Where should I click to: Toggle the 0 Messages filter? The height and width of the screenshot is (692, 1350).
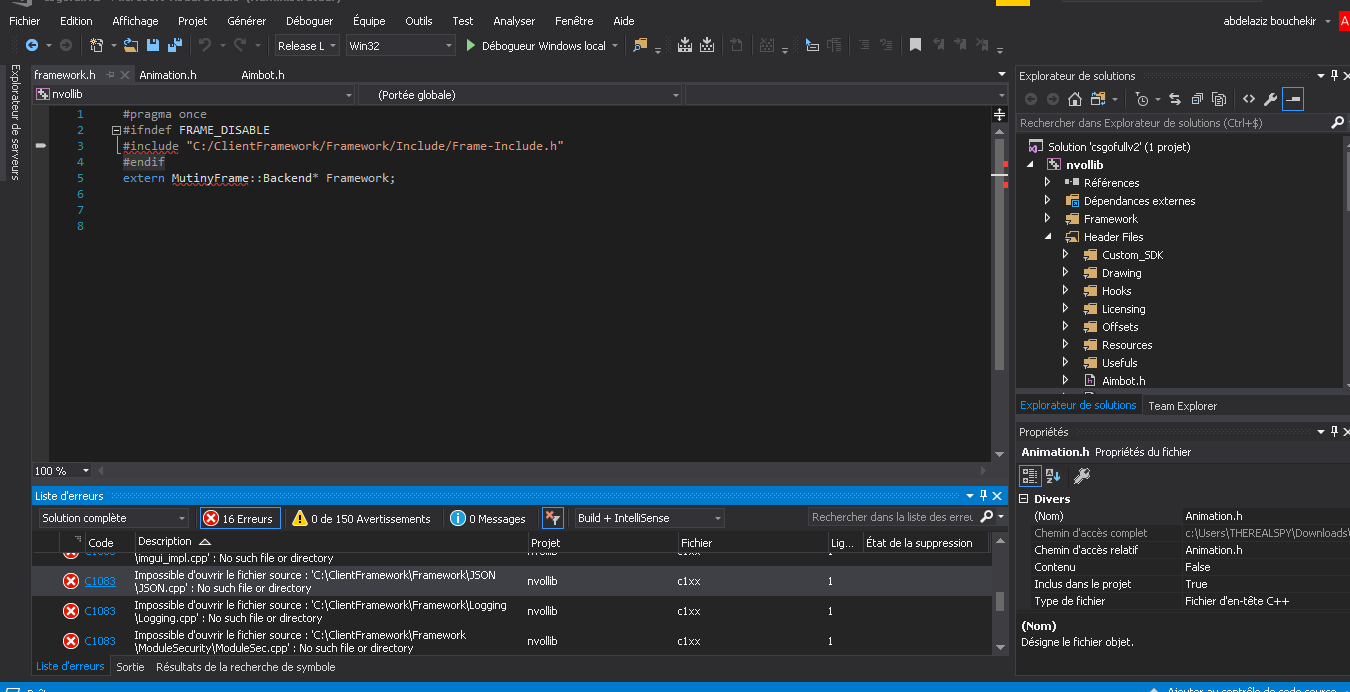(x=488, y=518)
